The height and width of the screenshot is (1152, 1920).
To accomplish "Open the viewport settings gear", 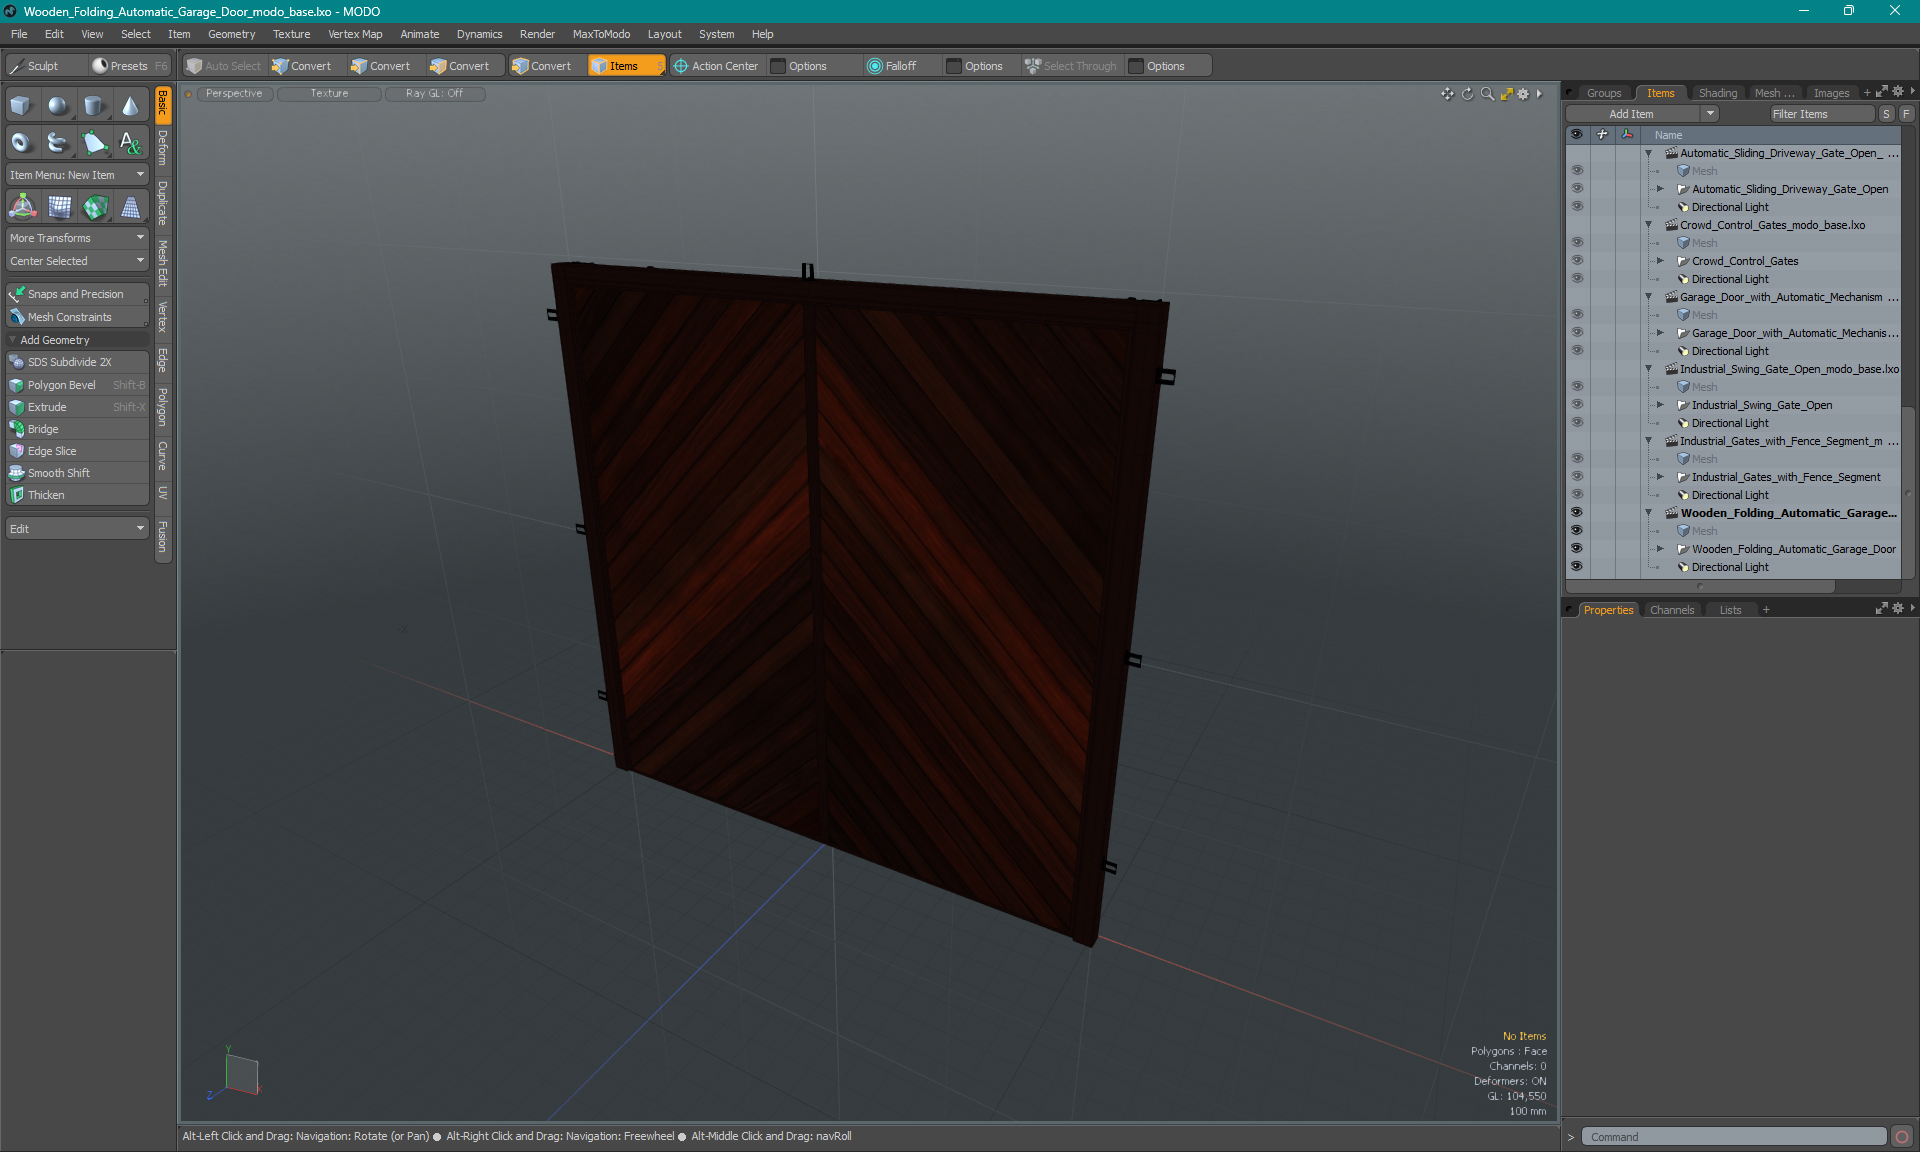I will (x=1523, y=94).
